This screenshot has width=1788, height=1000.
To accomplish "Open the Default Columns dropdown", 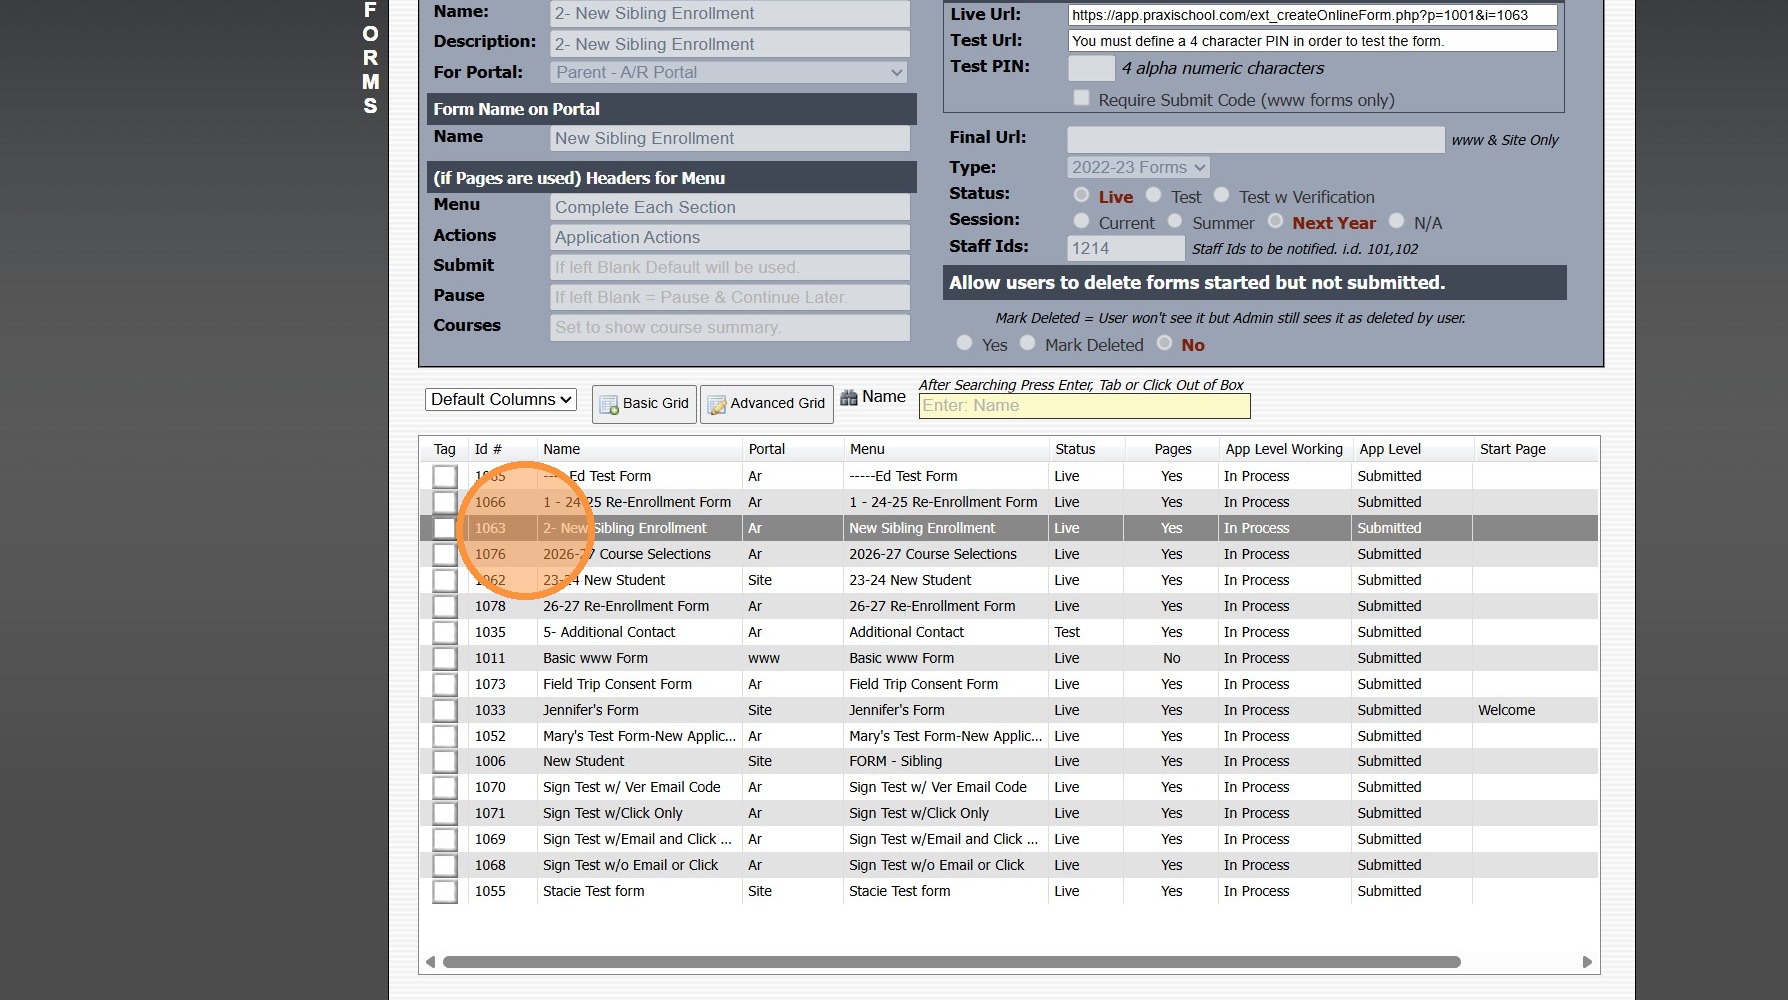I will click(x=501, y=400).
